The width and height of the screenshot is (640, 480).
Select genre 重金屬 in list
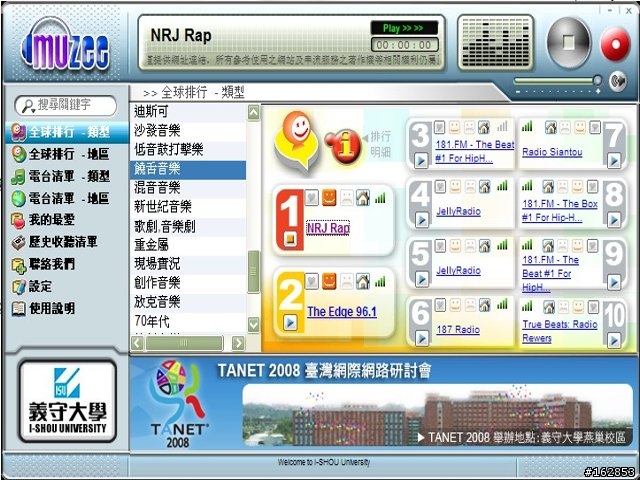pyautogui.click(x=188, y=245)
